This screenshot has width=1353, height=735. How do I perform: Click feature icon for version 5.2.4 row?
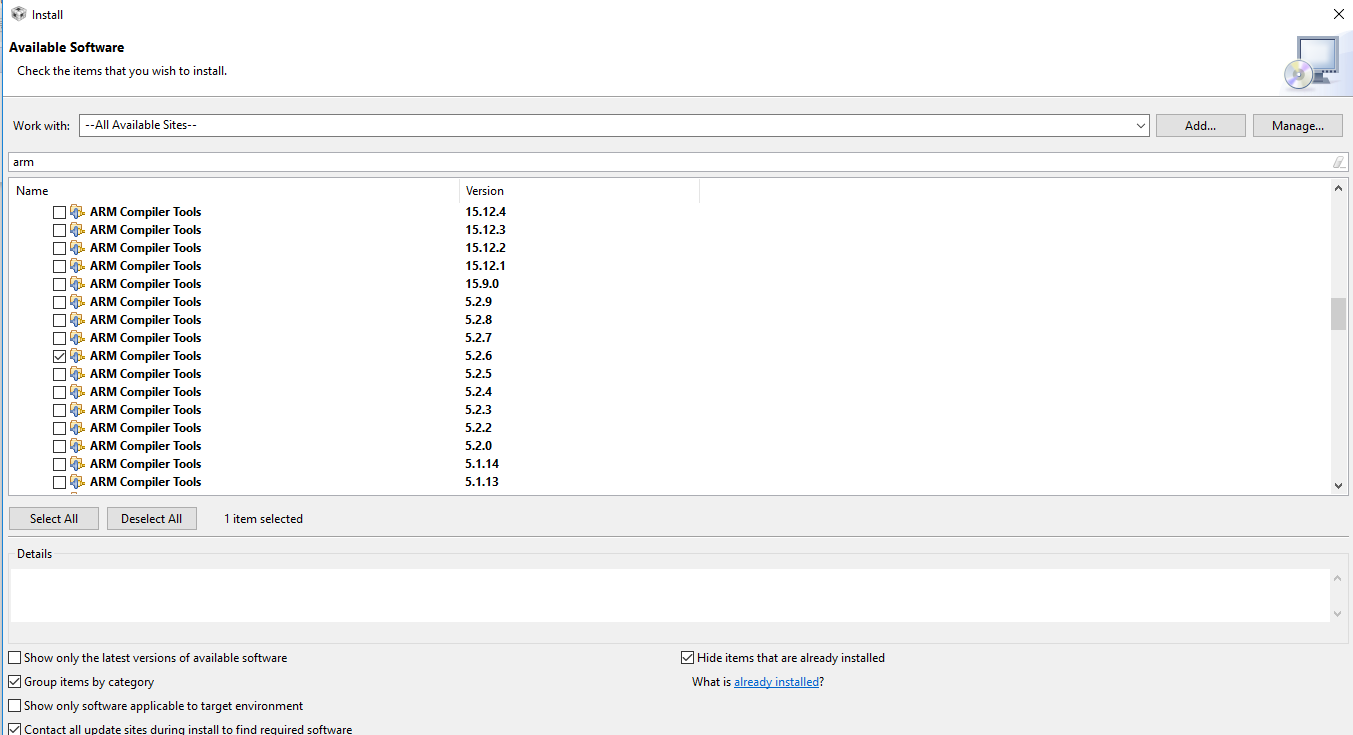click(77, 392)
